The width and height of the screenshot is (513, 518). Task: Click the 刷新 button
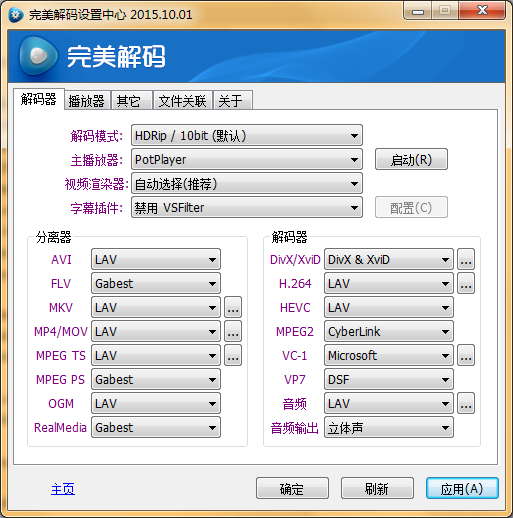click(x=377, y=488)
